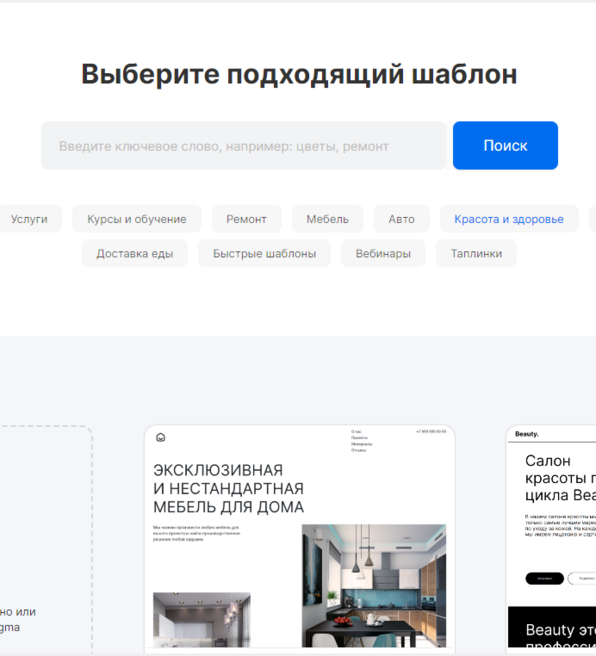
Task: Select the Курсы и обучение category
Action: (137, 219)
